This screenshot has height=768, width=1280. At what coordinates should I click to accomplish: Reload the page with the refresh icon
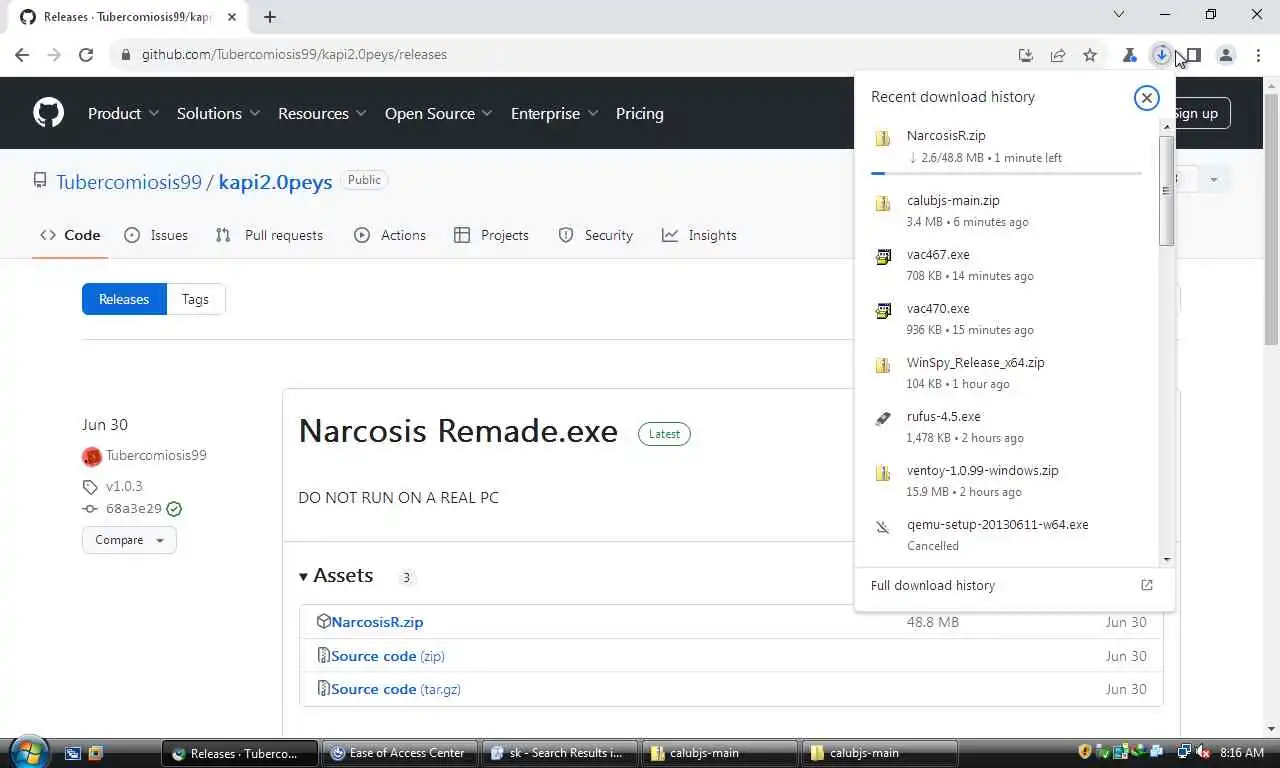(x=86, y=55)
